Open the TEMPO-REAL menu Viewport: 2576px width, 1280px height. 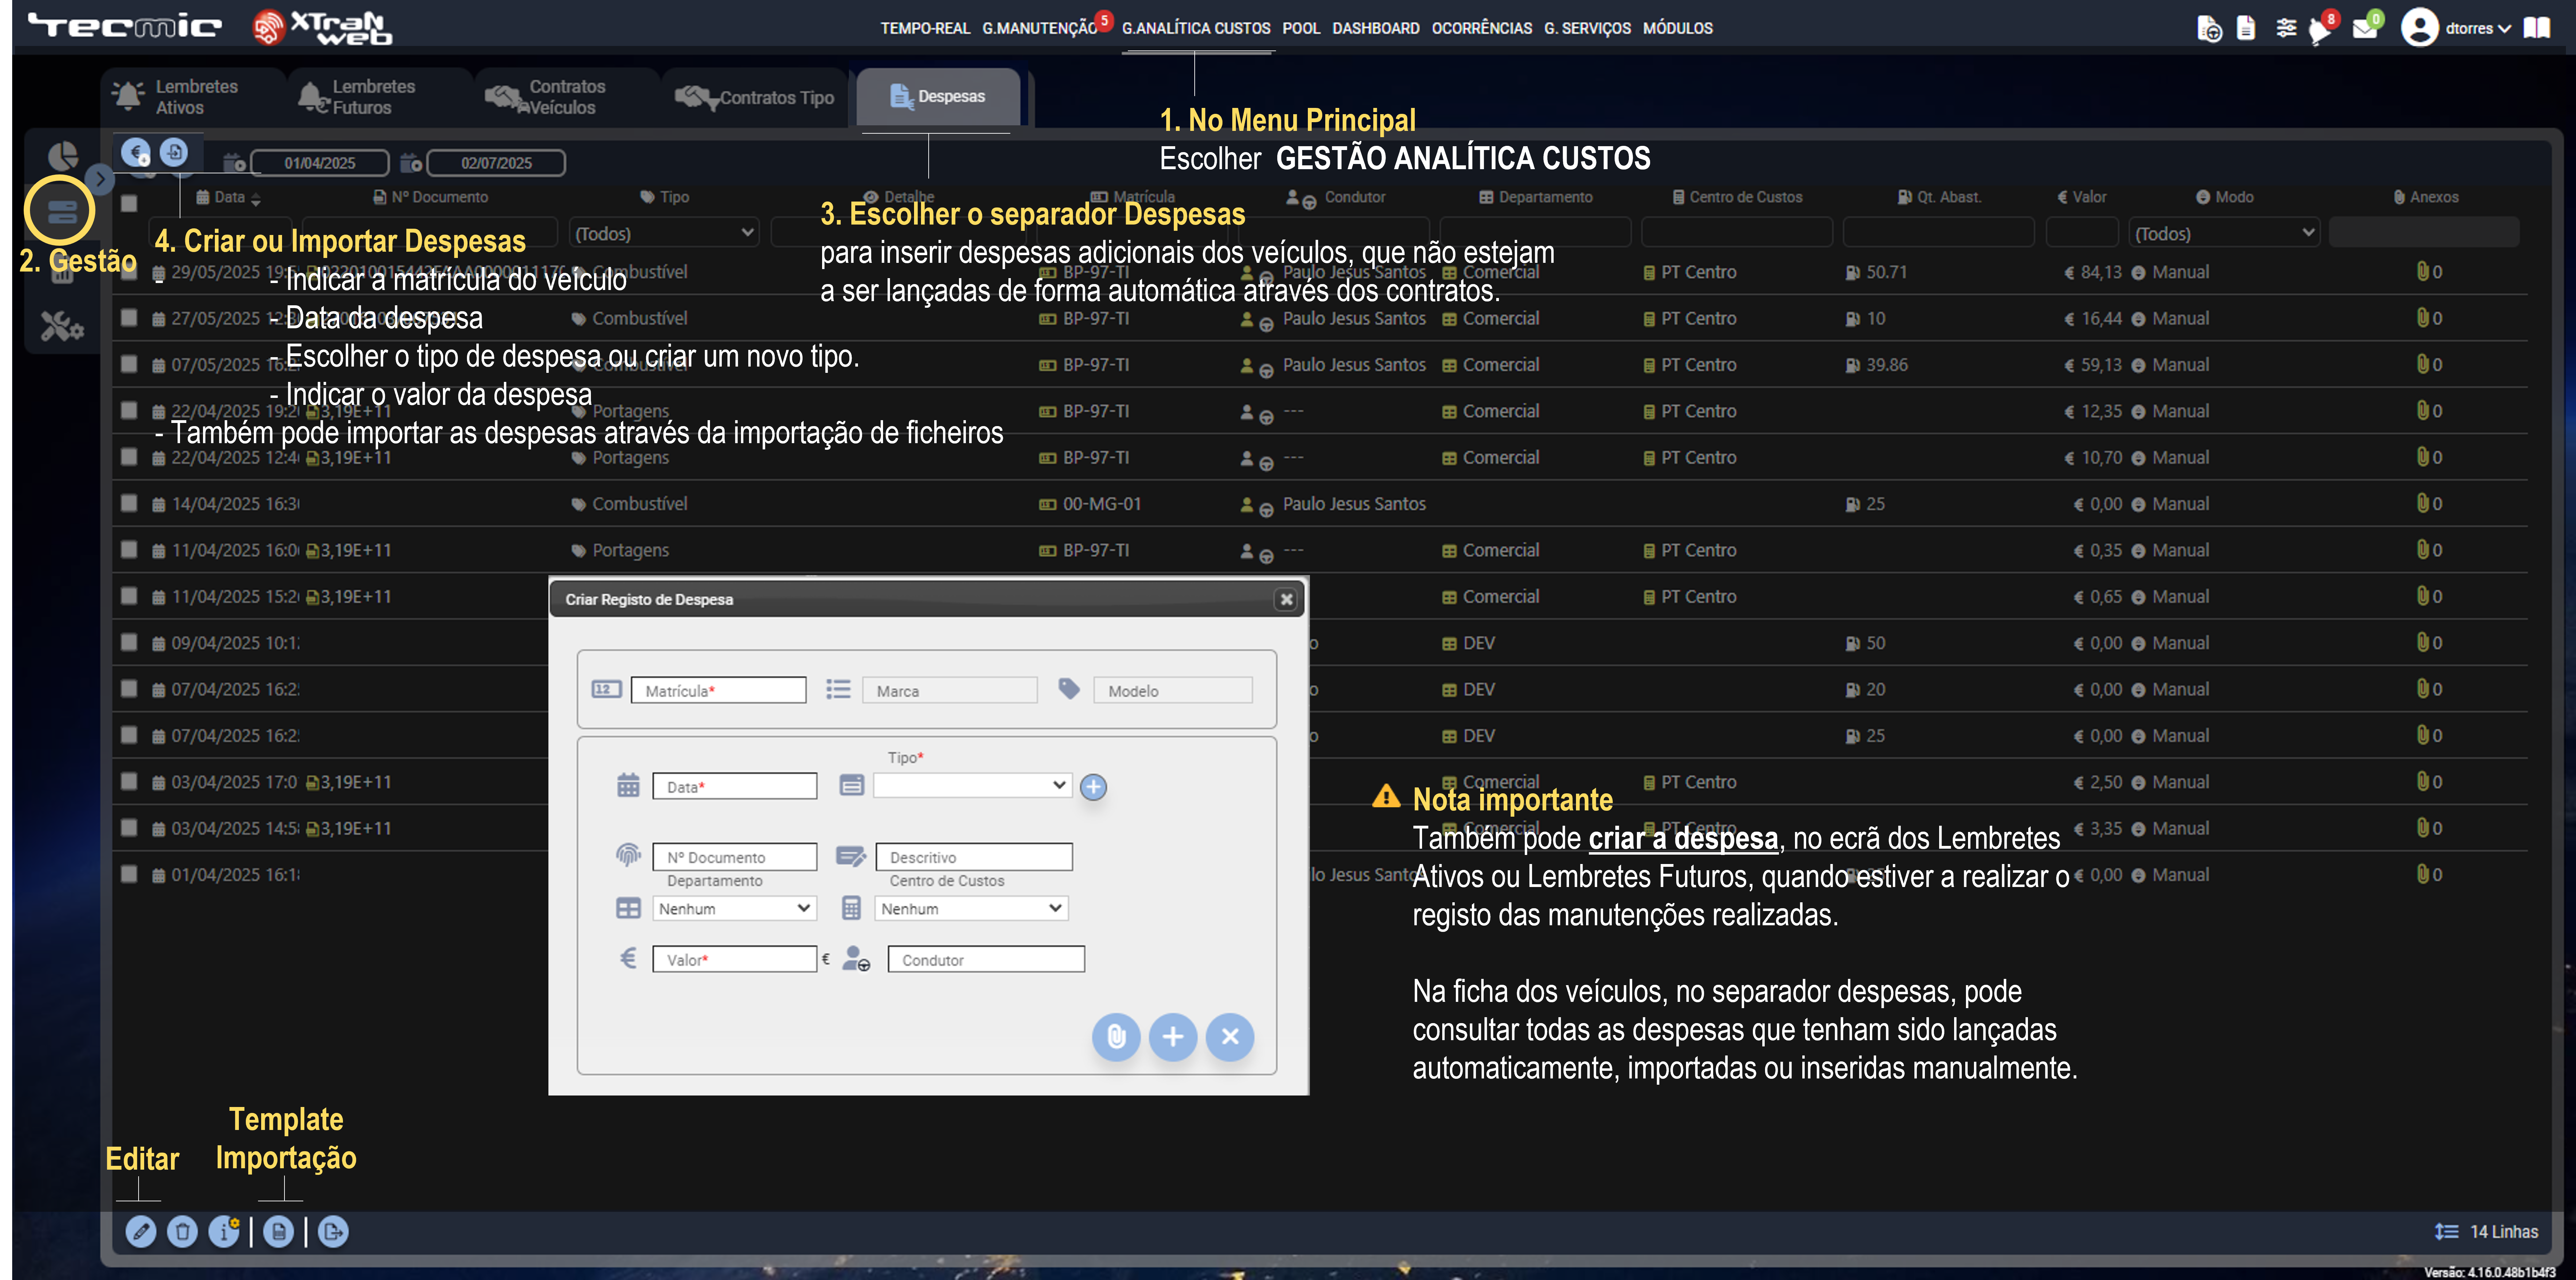(925, 28)
